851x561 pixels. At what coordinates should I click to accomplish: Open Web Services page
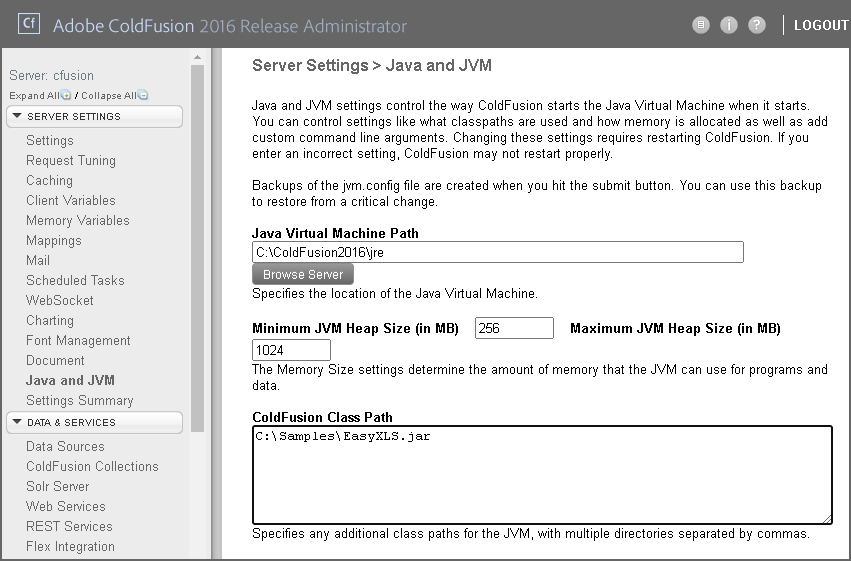66,507
